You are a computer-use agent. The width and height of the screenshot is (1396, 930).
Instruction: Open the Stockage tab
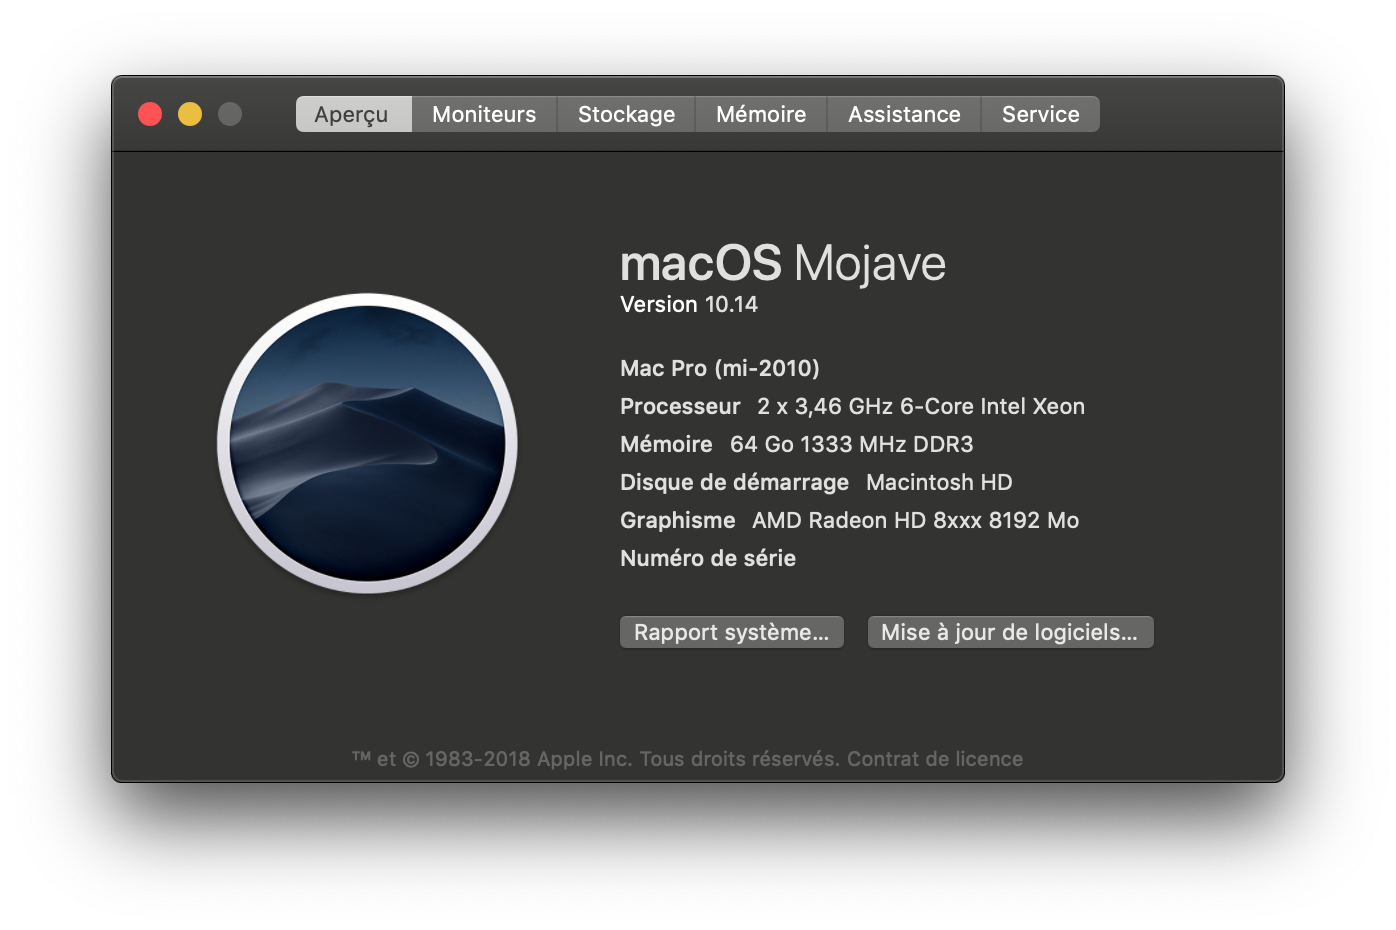coord(626,114)
